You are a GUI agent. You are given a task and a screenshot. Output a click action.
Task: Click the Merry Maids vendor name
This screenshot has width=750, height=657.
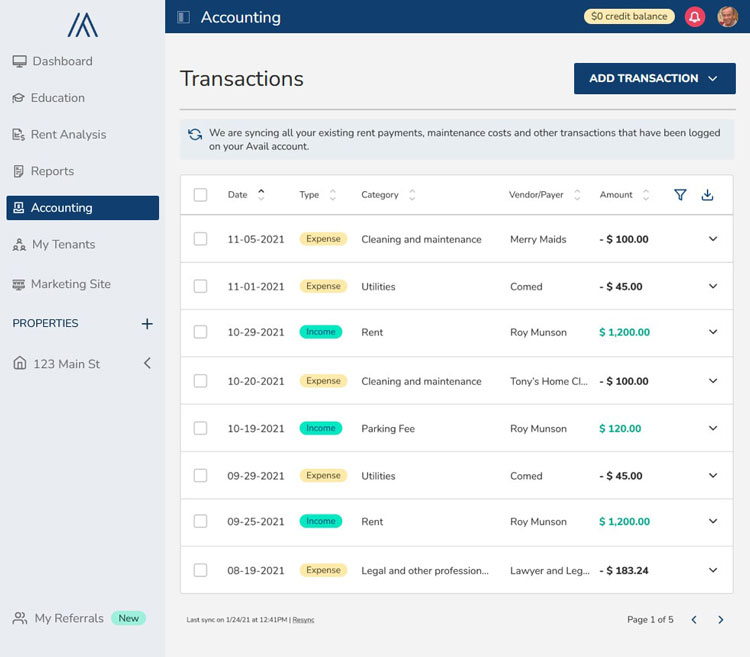coord(538,239)
